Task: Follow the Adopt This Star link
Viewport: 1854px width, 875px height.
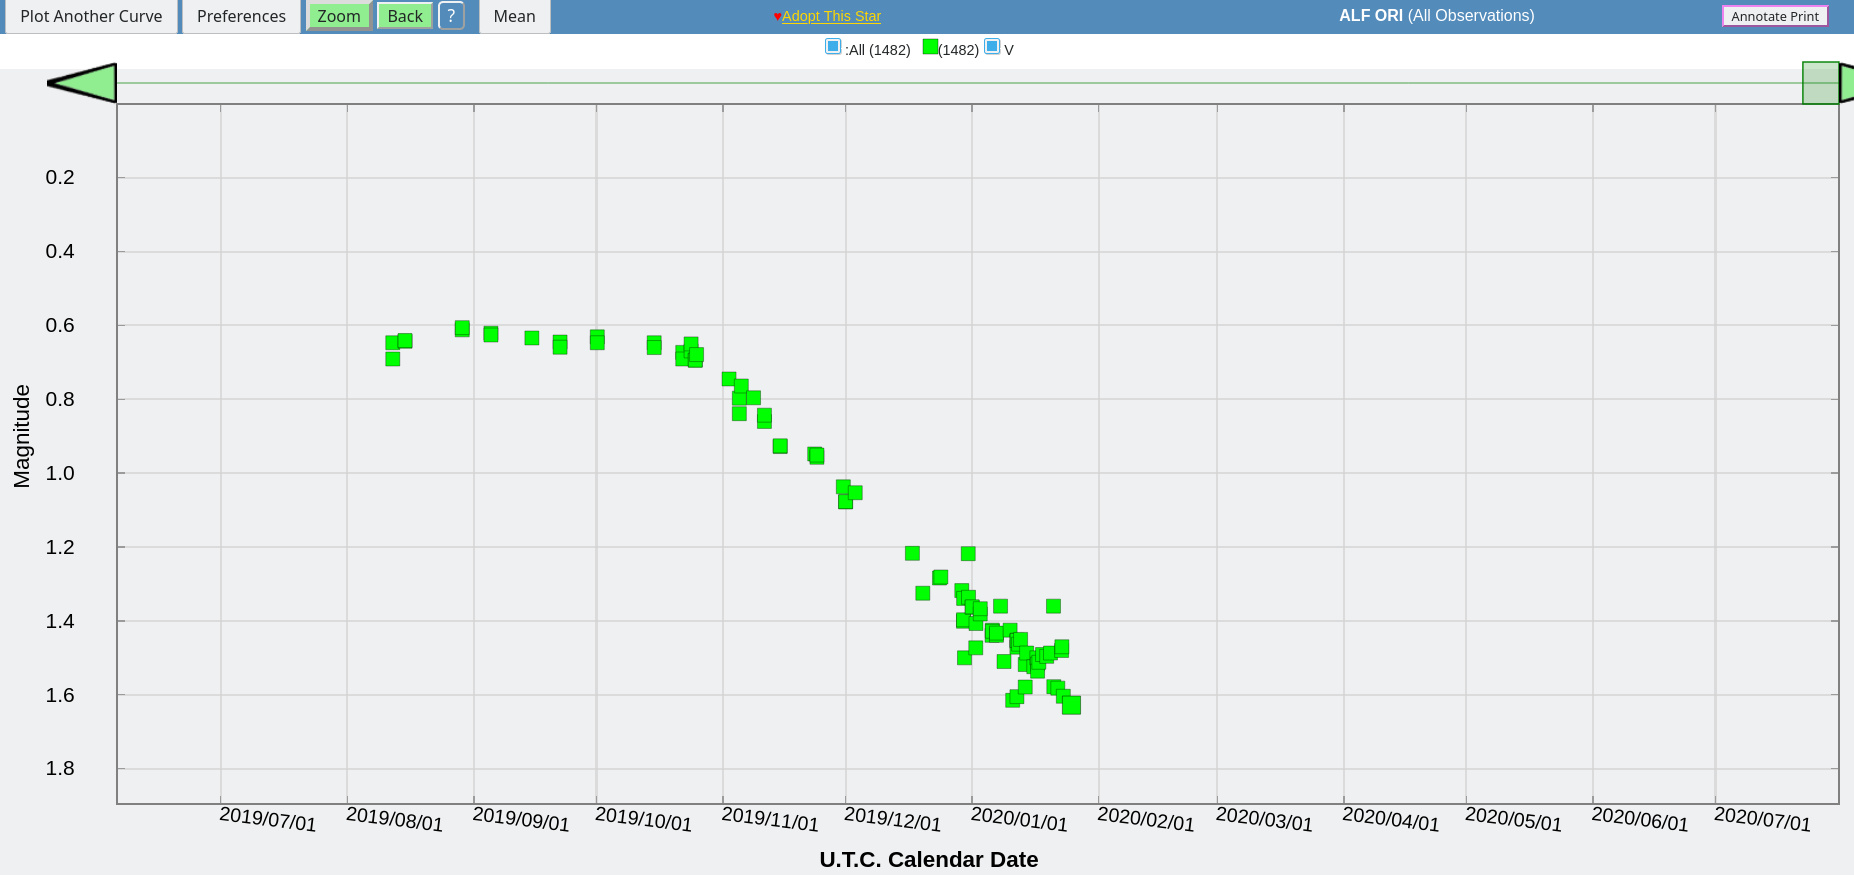Action: (x=831, y=16)
